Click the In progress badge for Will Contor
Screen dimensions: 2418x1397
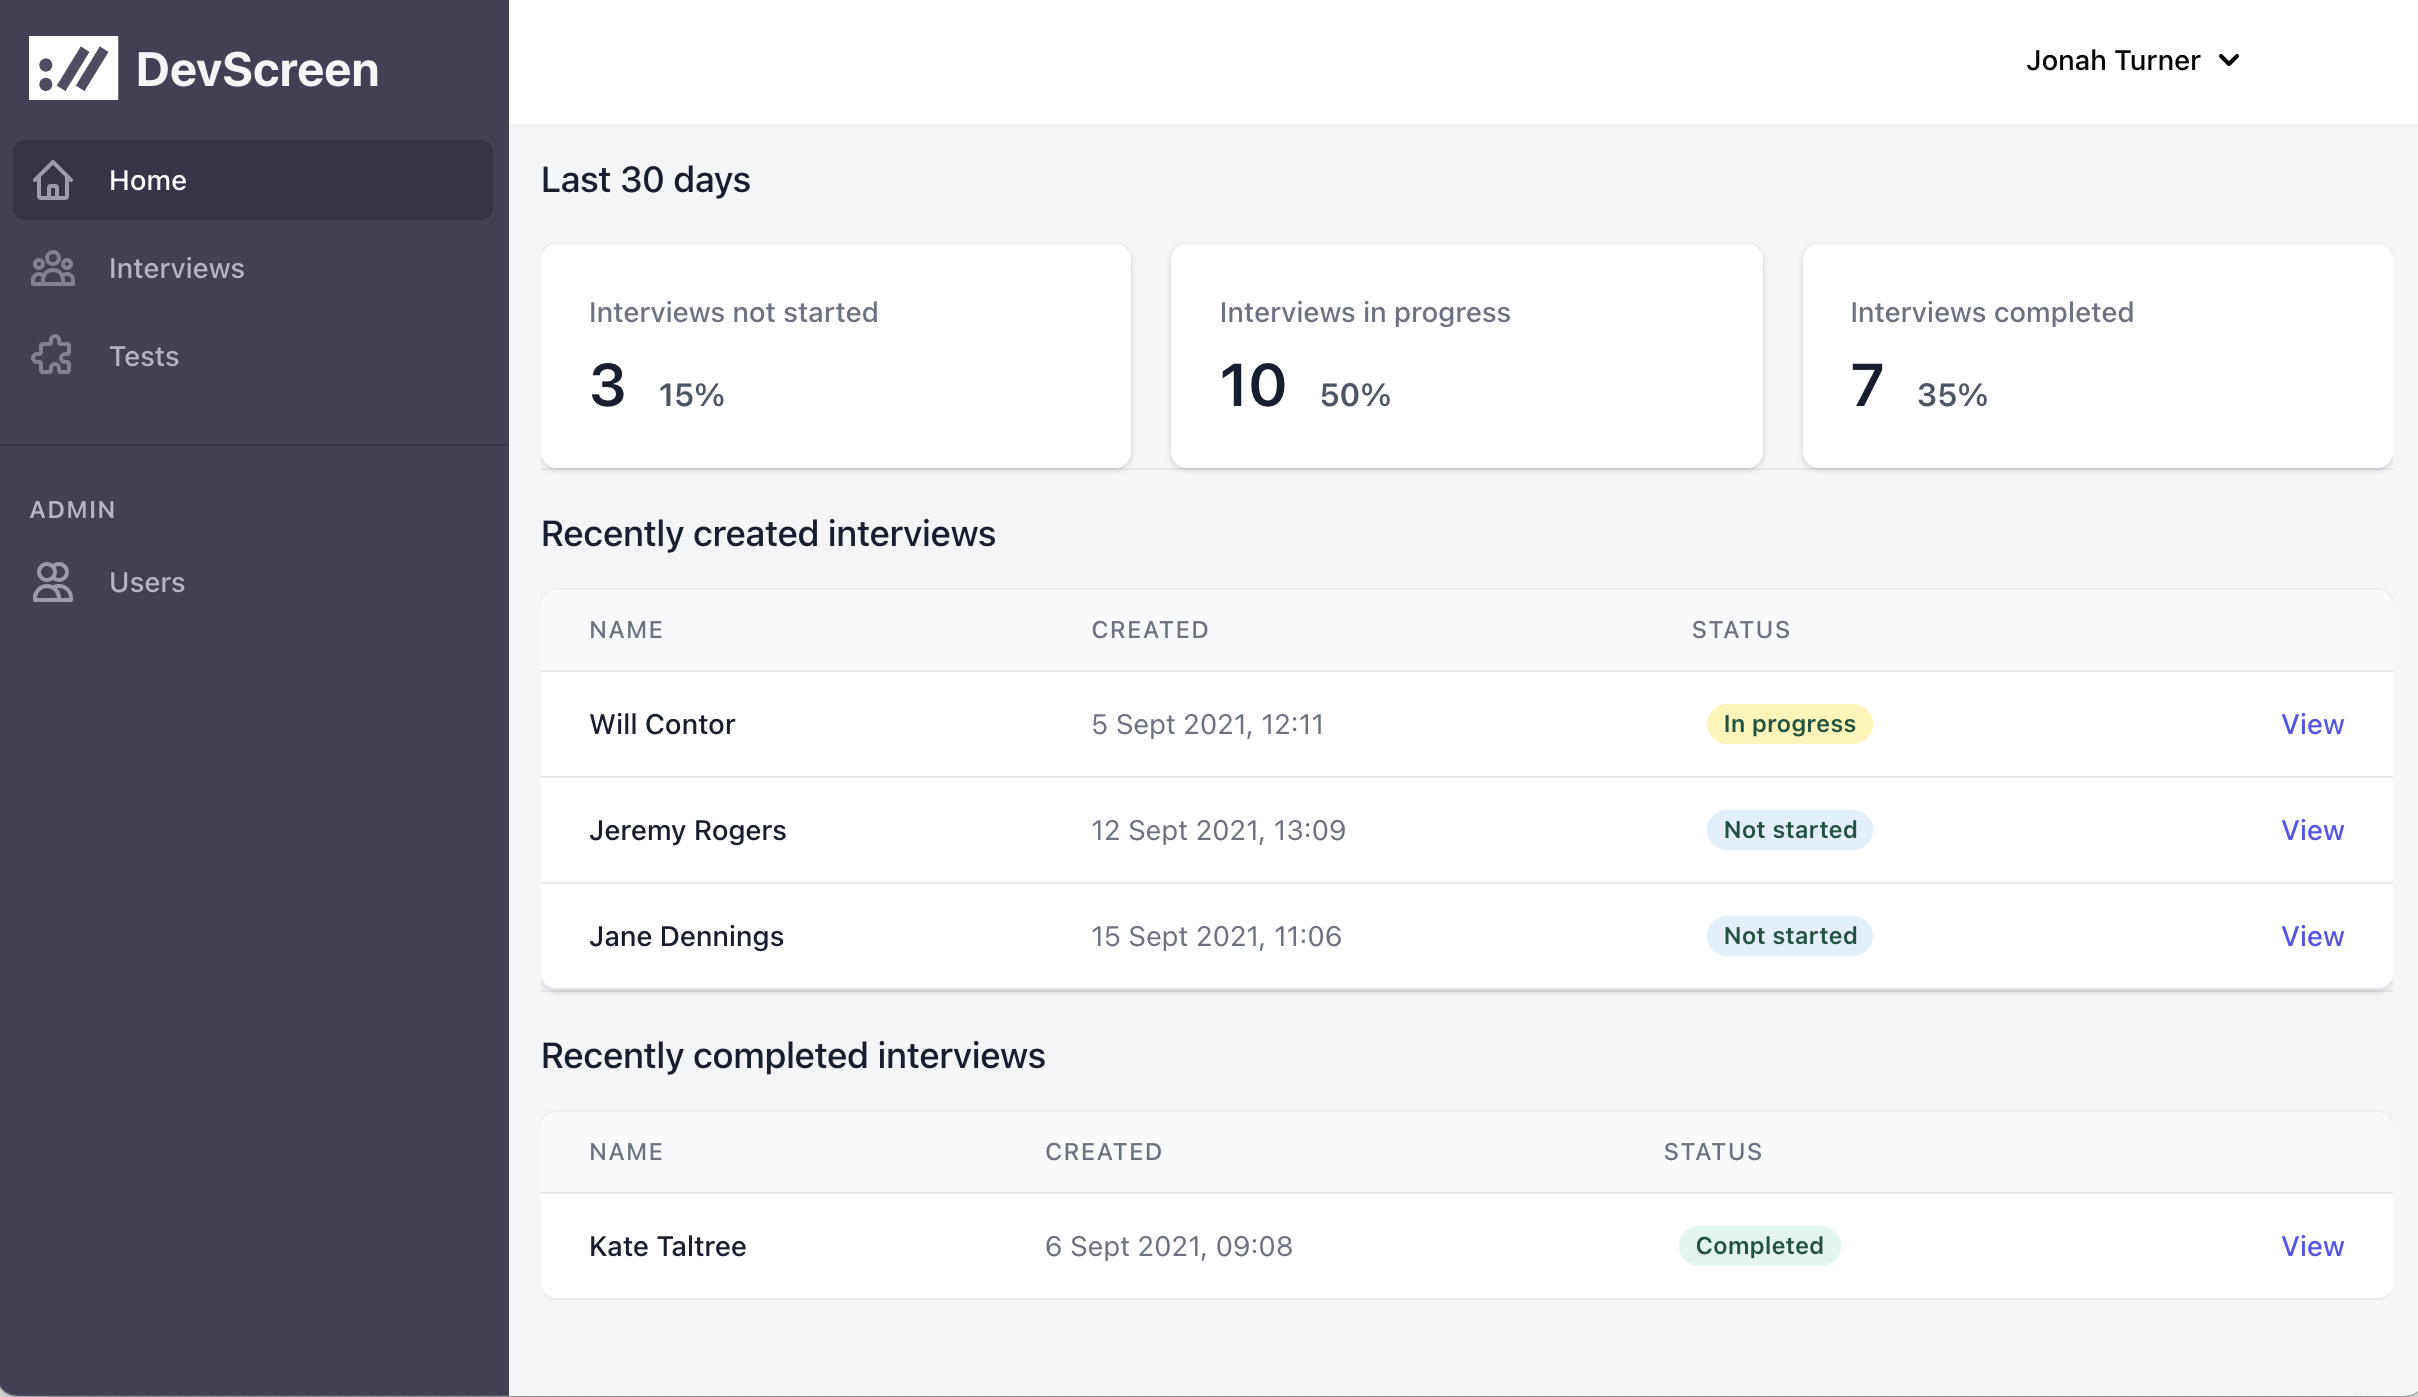point(1788,724)
